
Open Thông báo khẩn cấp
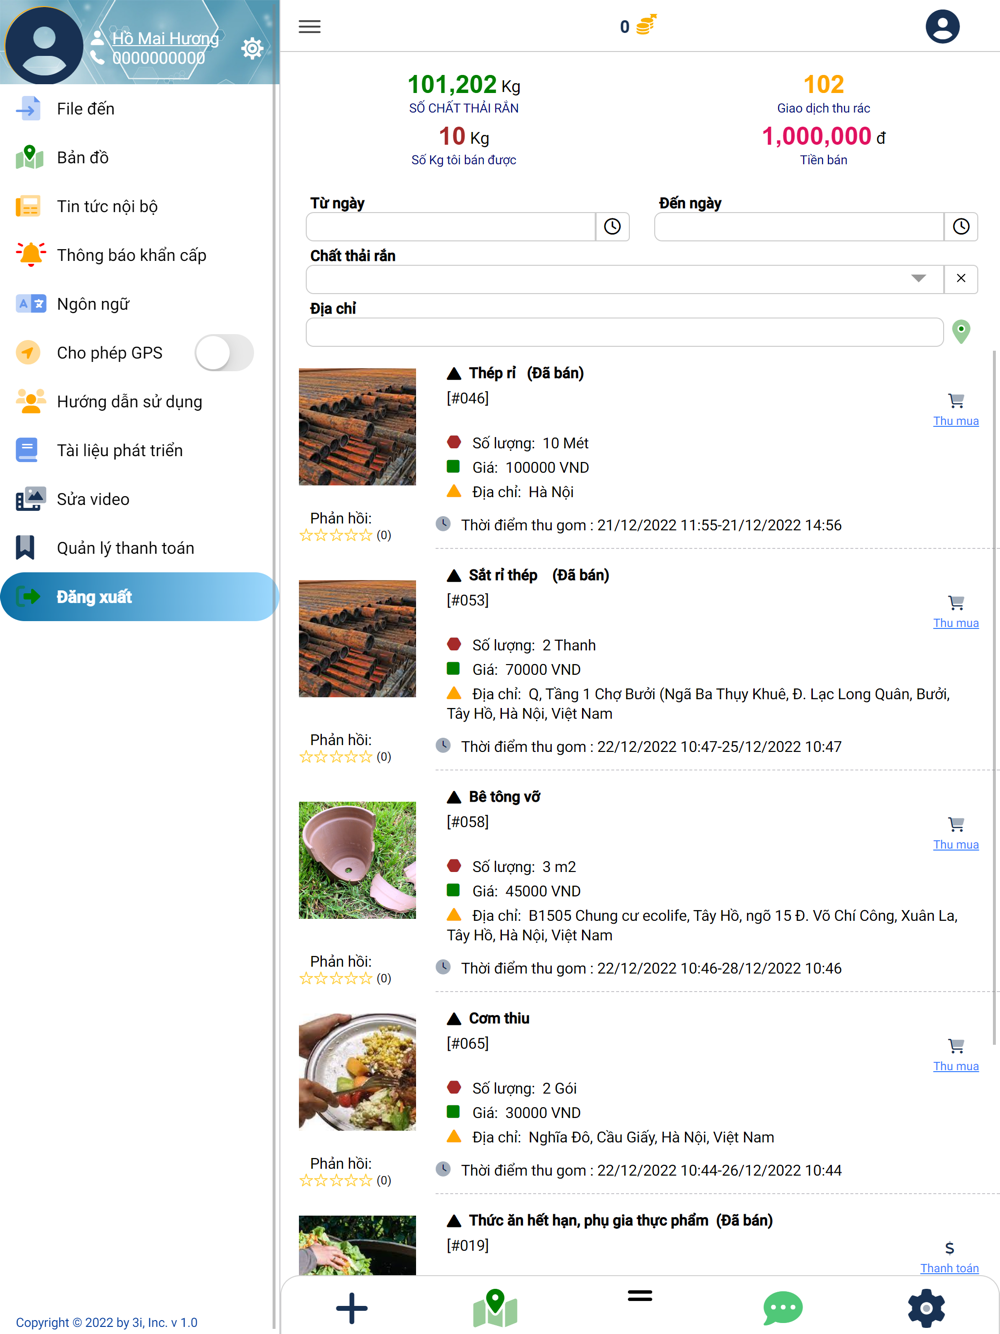tap(139, 256)
